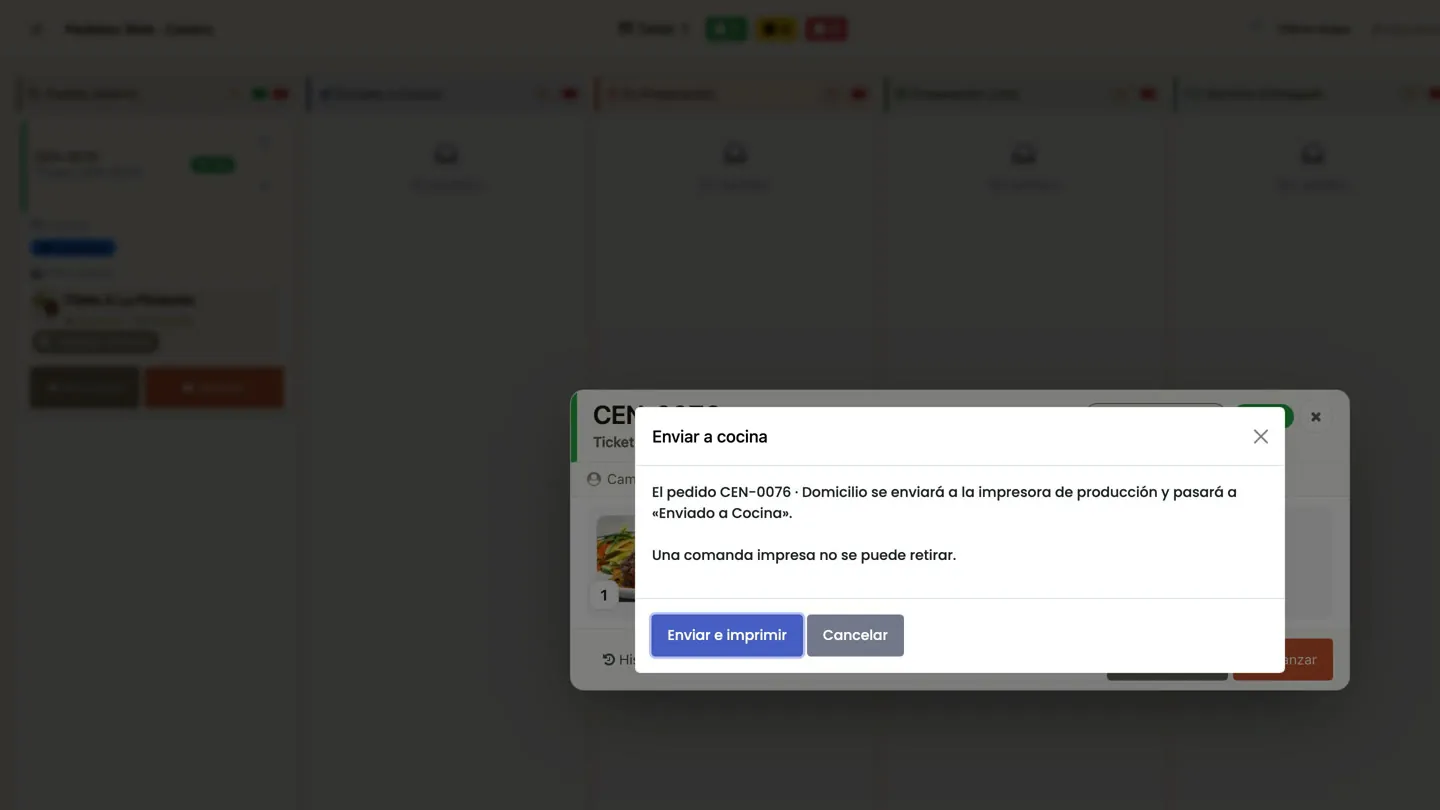The image size is (1440, 810).
Task: Click the 'Enviar a cocina' dialog title
Action: [x=710, y=436]
